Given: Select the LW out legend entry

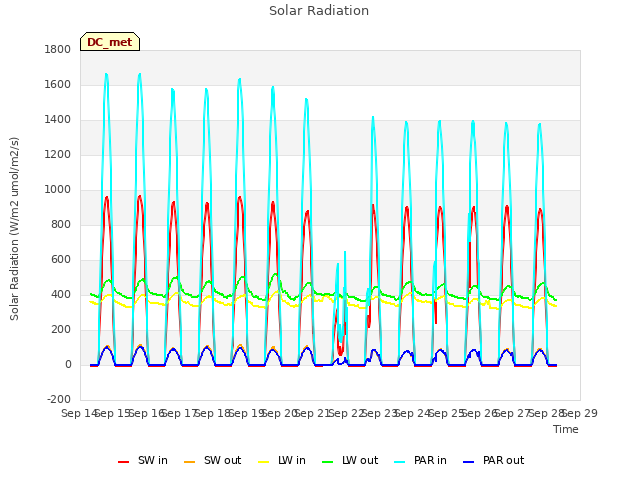Looking at the screenshot, I should click(350, 461).
